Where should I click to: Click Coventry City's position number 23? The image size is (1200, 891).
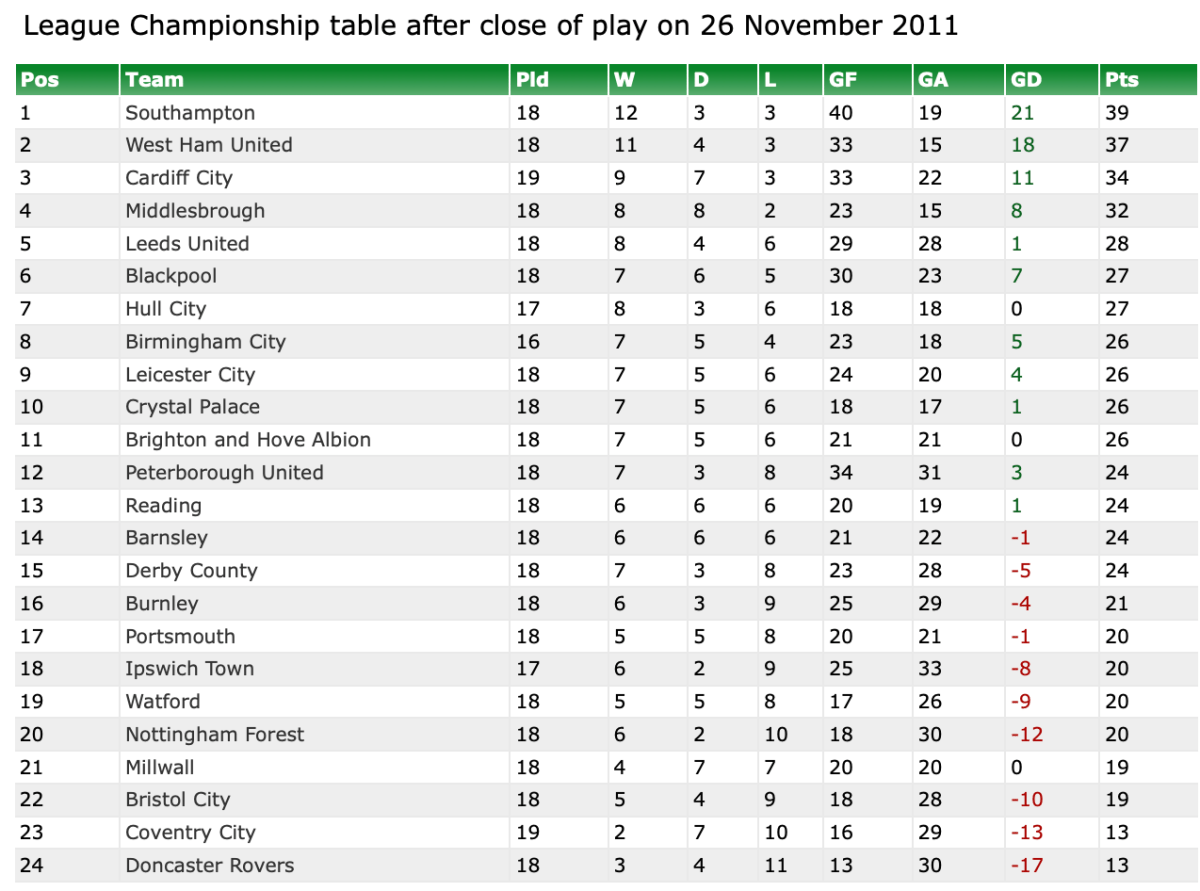(x=32, y=833)
